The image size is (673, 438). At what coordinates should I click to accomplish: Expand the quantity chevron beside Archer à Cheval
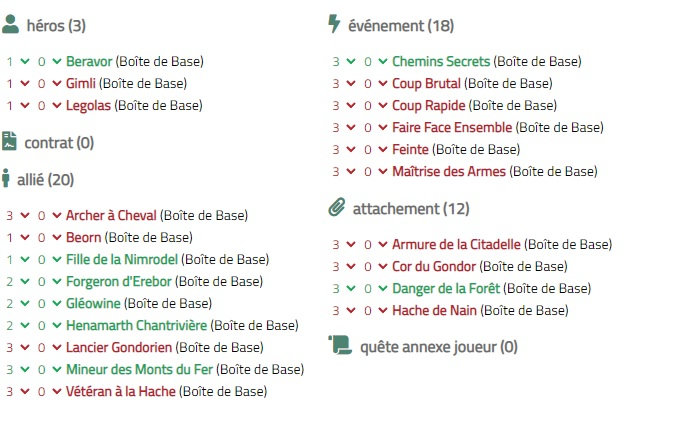(25, 215)
